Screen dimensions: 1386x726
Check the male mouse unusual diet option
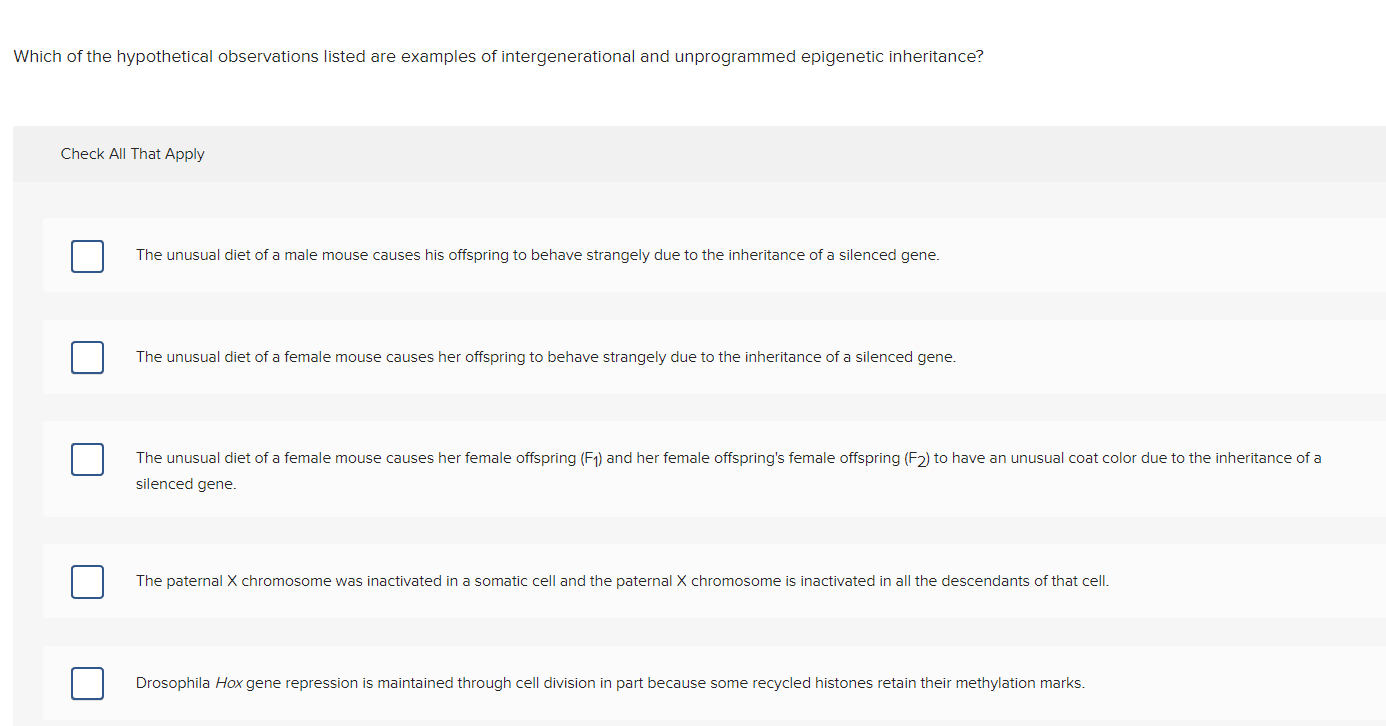click(87, 255)
